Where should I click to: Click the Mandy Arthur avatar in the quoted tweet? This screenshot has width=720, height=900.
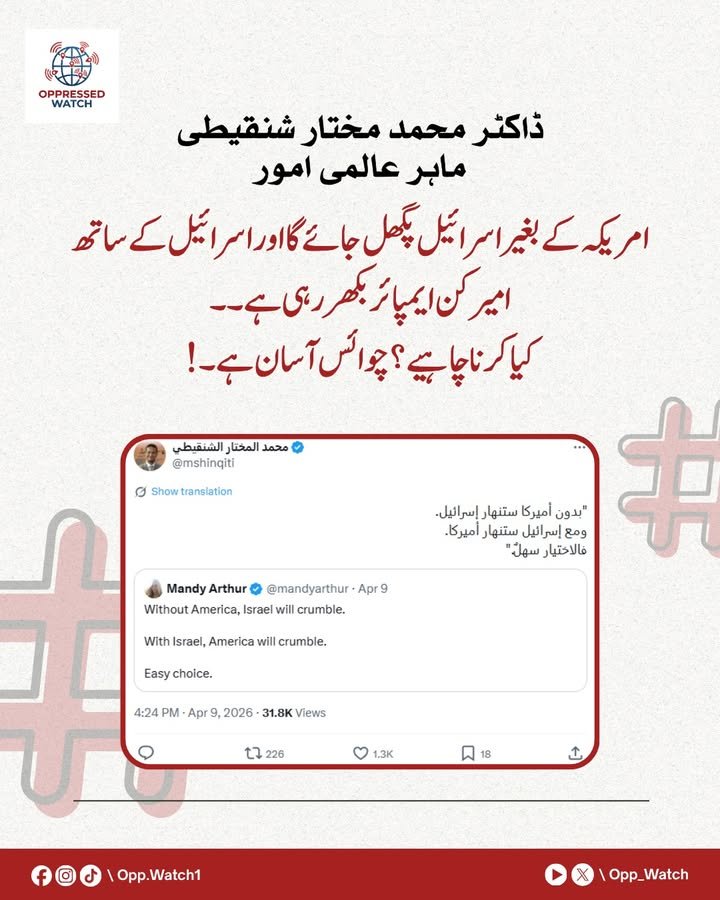coord(154,588)
